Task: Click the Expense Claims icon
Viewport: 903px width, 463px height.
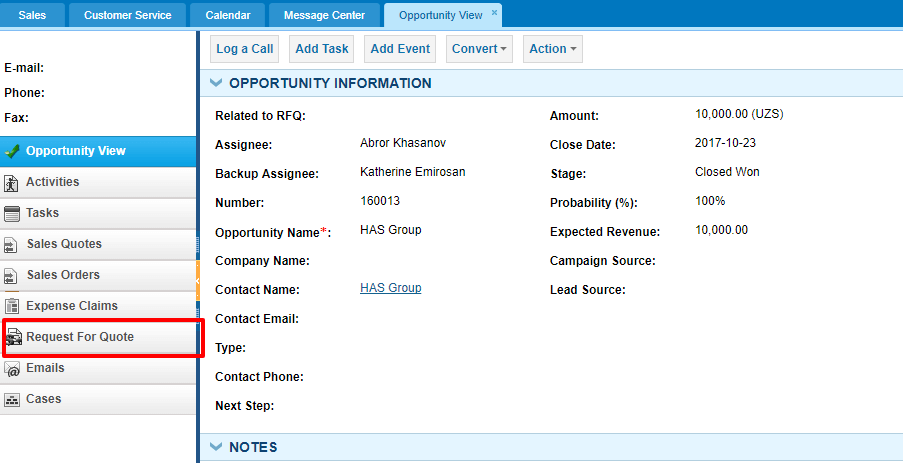Action: tap(12, 306)
